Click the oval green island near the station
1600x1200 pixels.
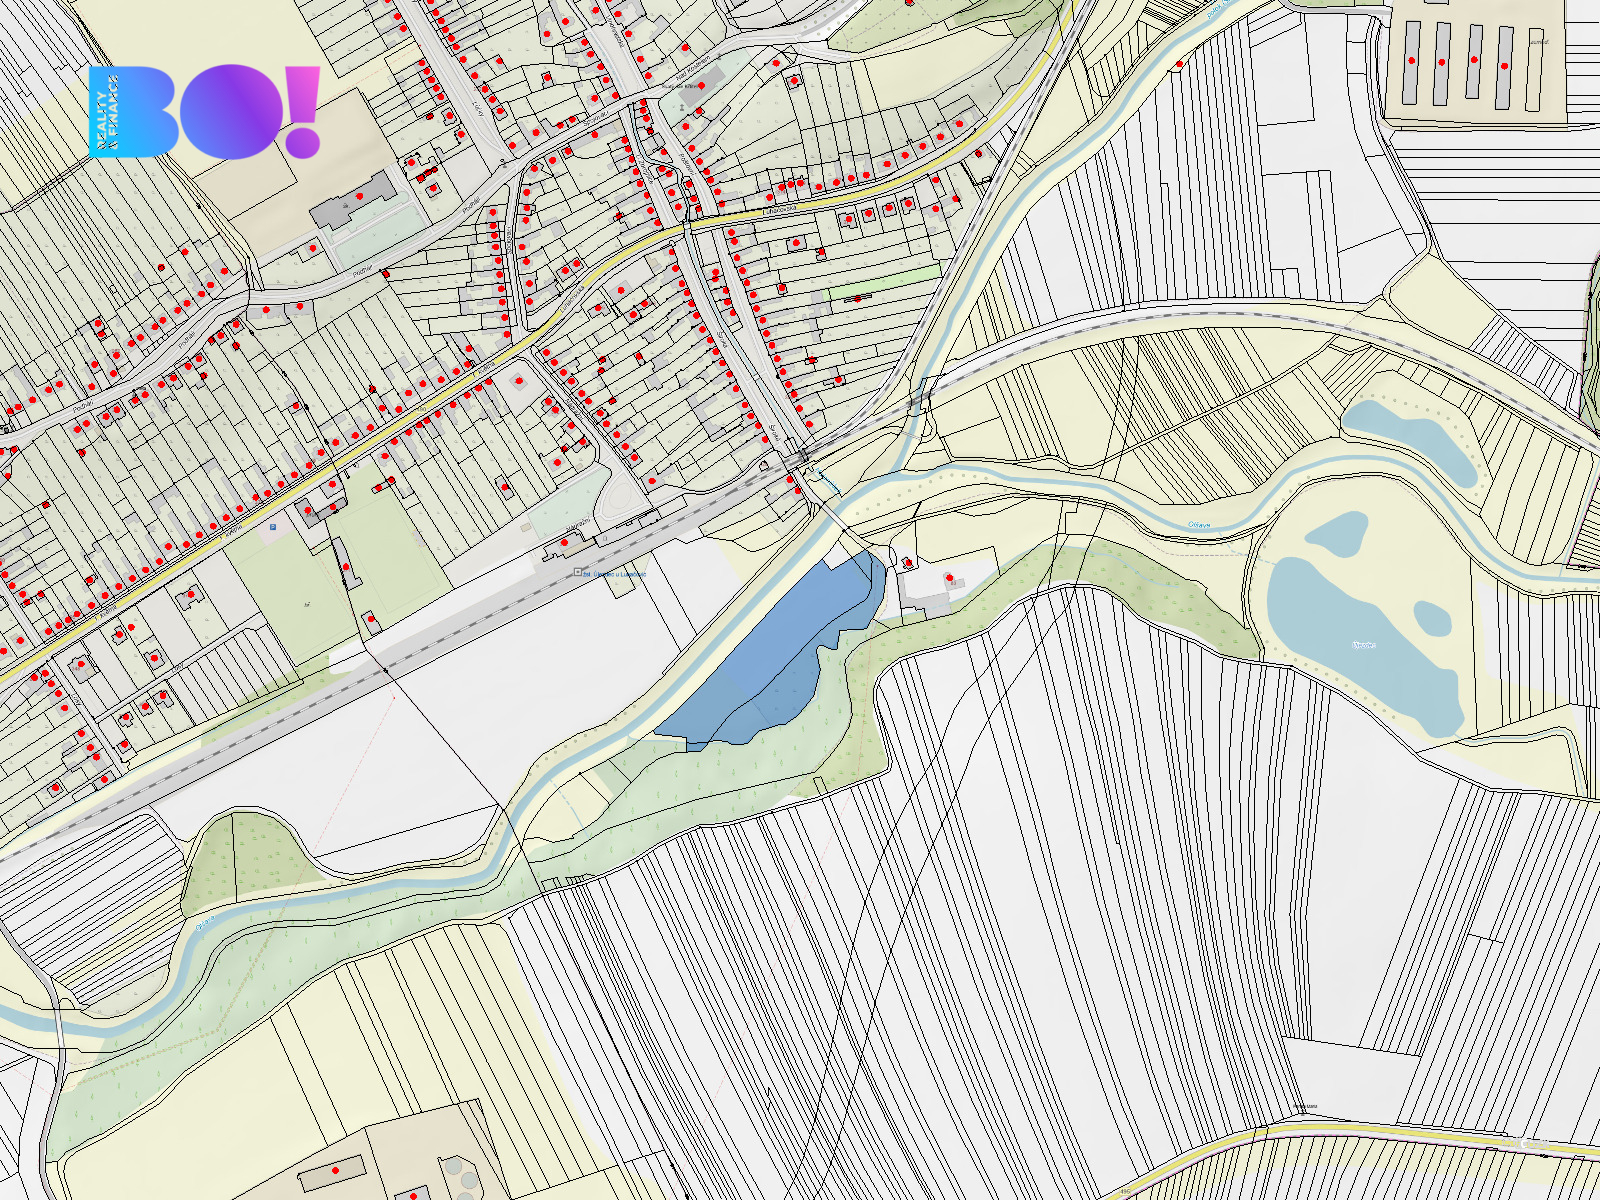pyautogui.click(x=622, y=496)
